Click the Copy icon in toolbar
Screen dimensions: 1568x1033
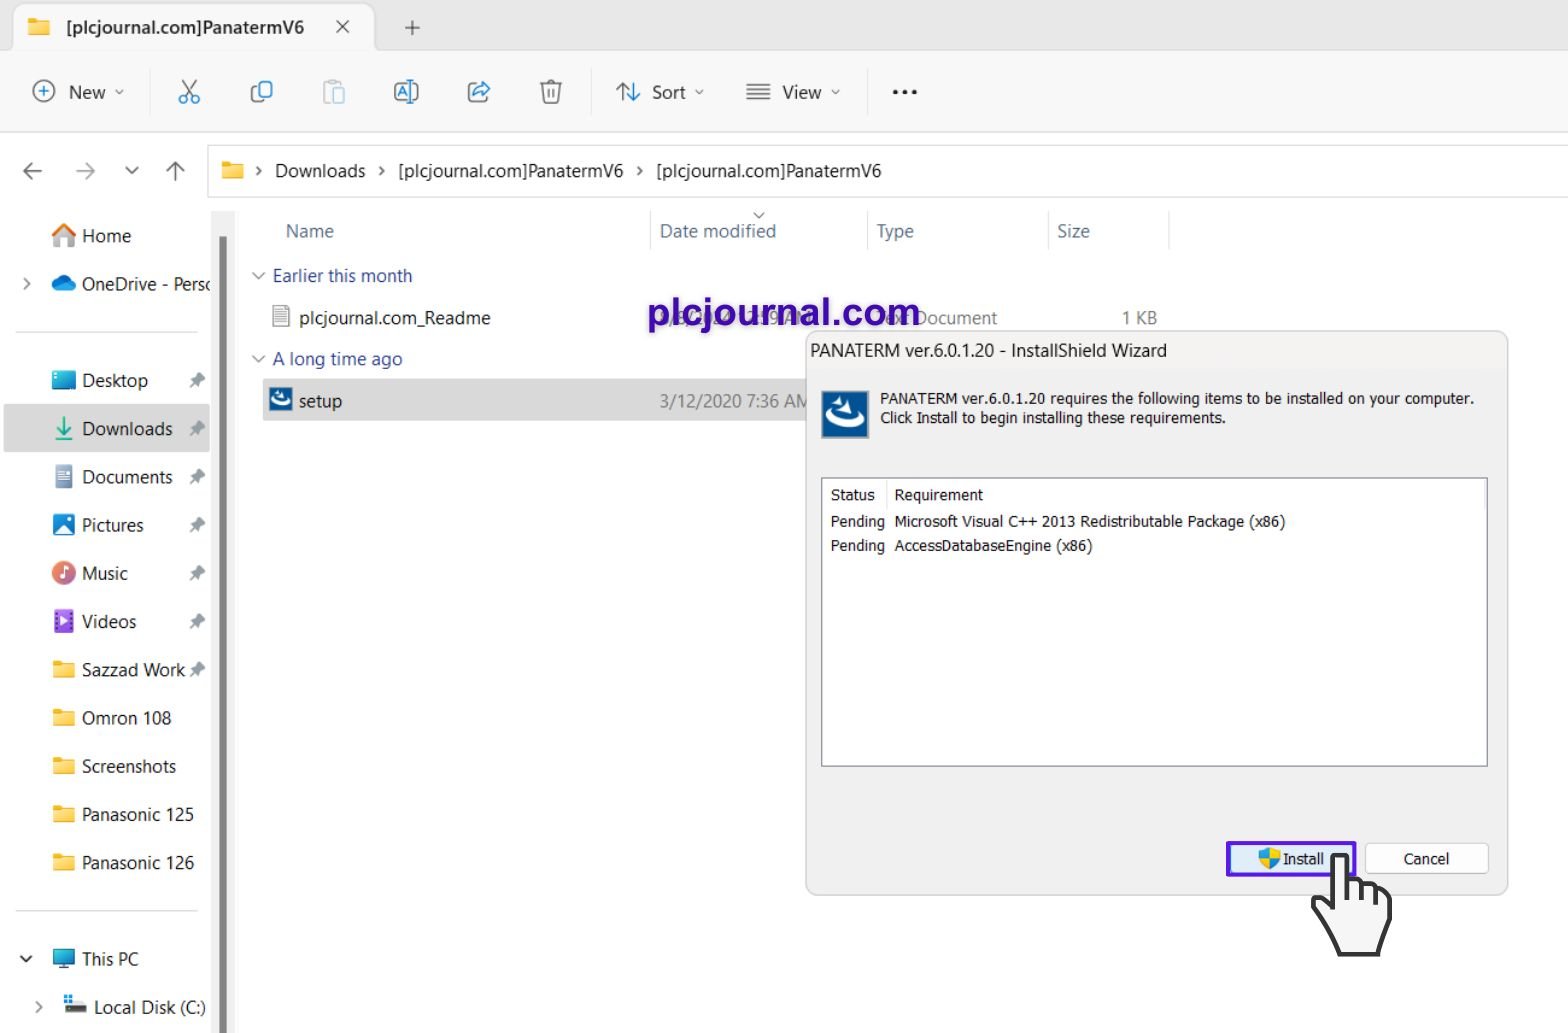261,92
